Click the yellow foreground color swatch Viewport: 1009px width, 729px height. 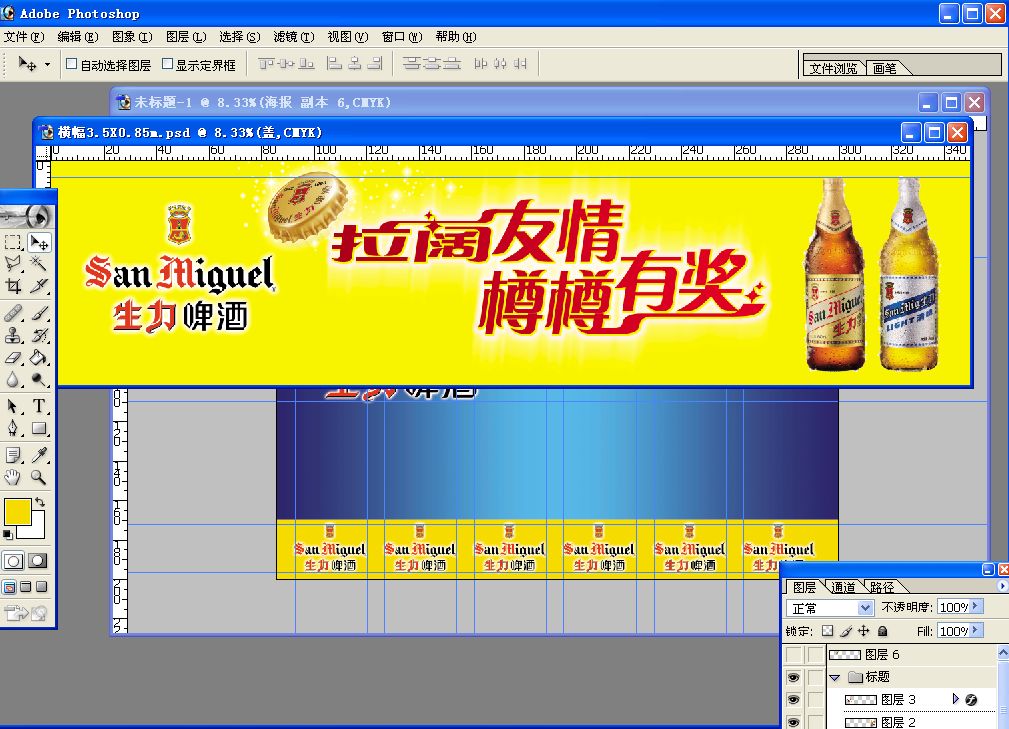pyautogui.click(x=17, y=513)
